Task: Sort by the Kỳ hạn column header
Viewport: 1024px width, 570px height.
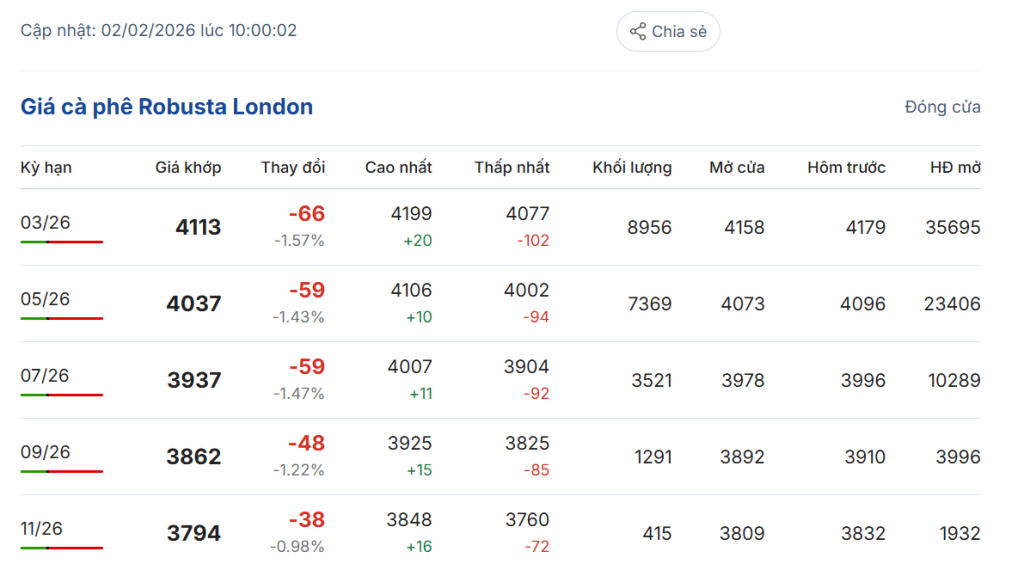Action: (x=46, y=167)
